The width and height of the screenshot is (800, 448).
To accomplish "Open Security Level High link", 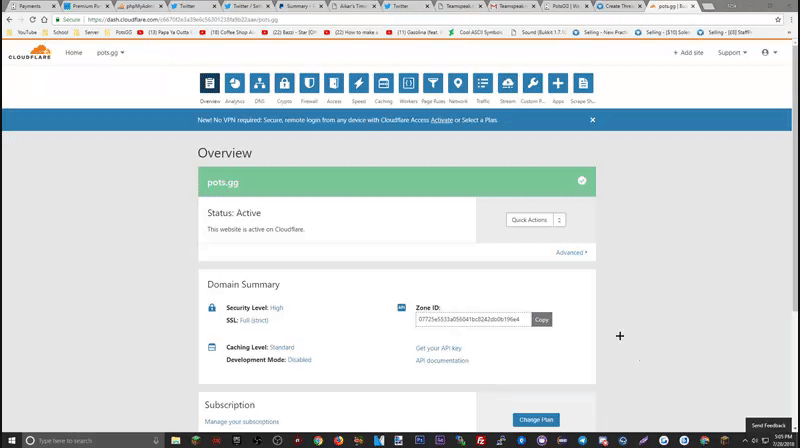I will pos(277,308).
